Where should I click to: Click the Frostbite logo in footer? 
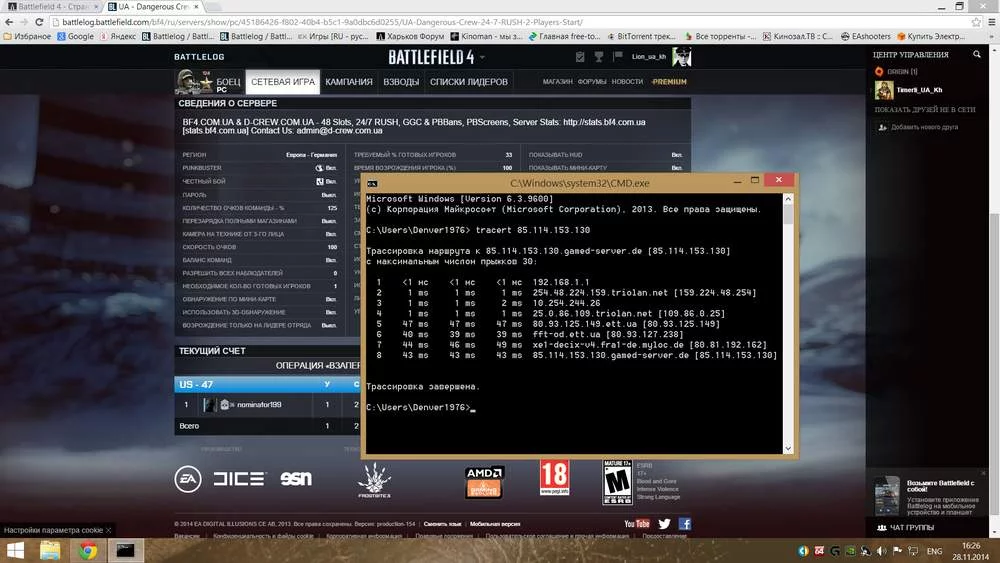click(x=374, y=480)
